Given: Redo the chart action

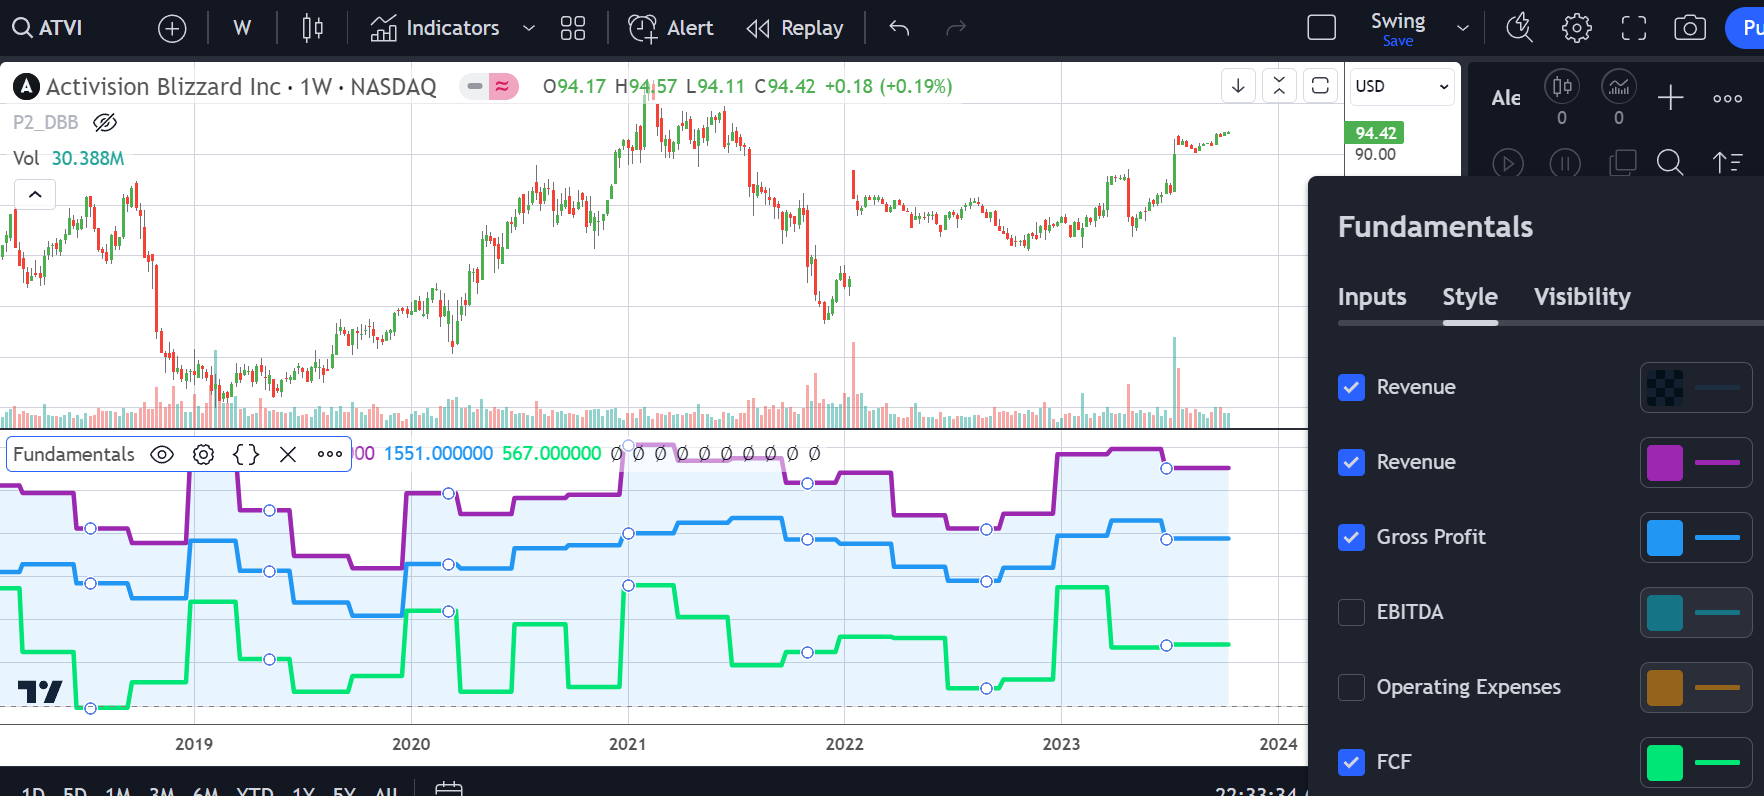Looking at the screenshot, I should (x=956, y=28).
